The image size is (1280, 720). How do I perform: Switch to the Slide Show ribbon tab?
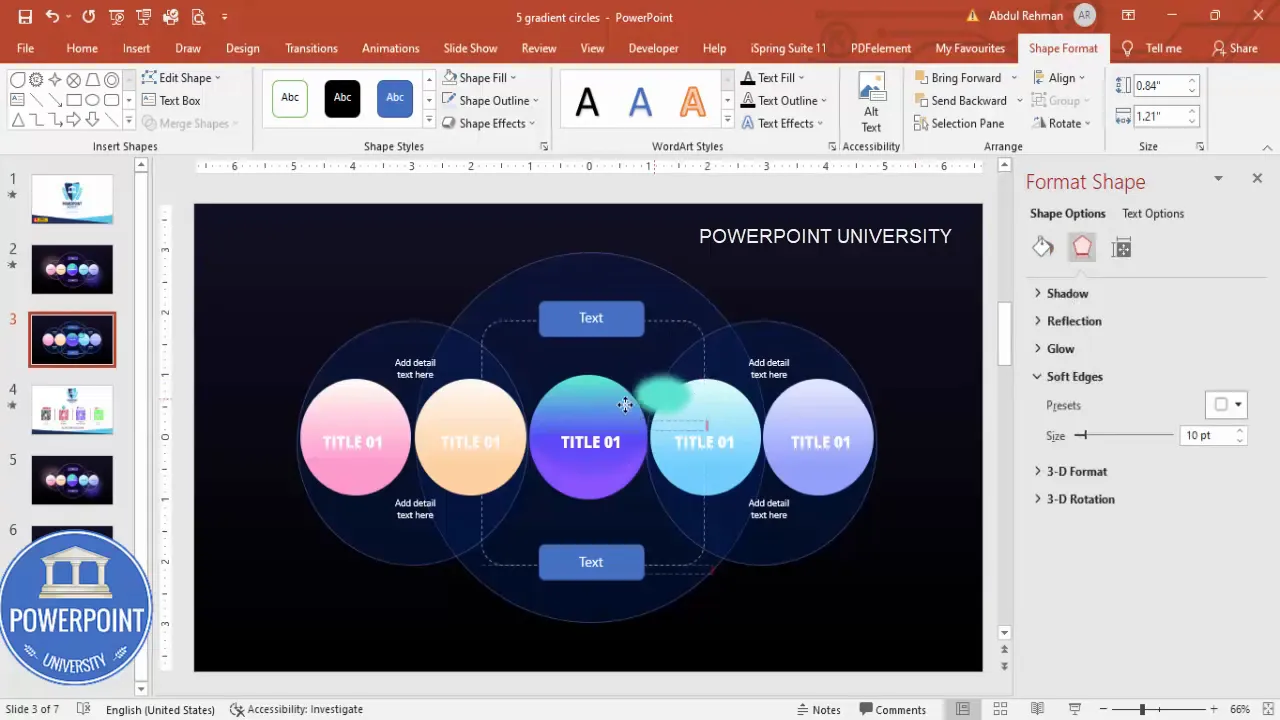(470, 48)
